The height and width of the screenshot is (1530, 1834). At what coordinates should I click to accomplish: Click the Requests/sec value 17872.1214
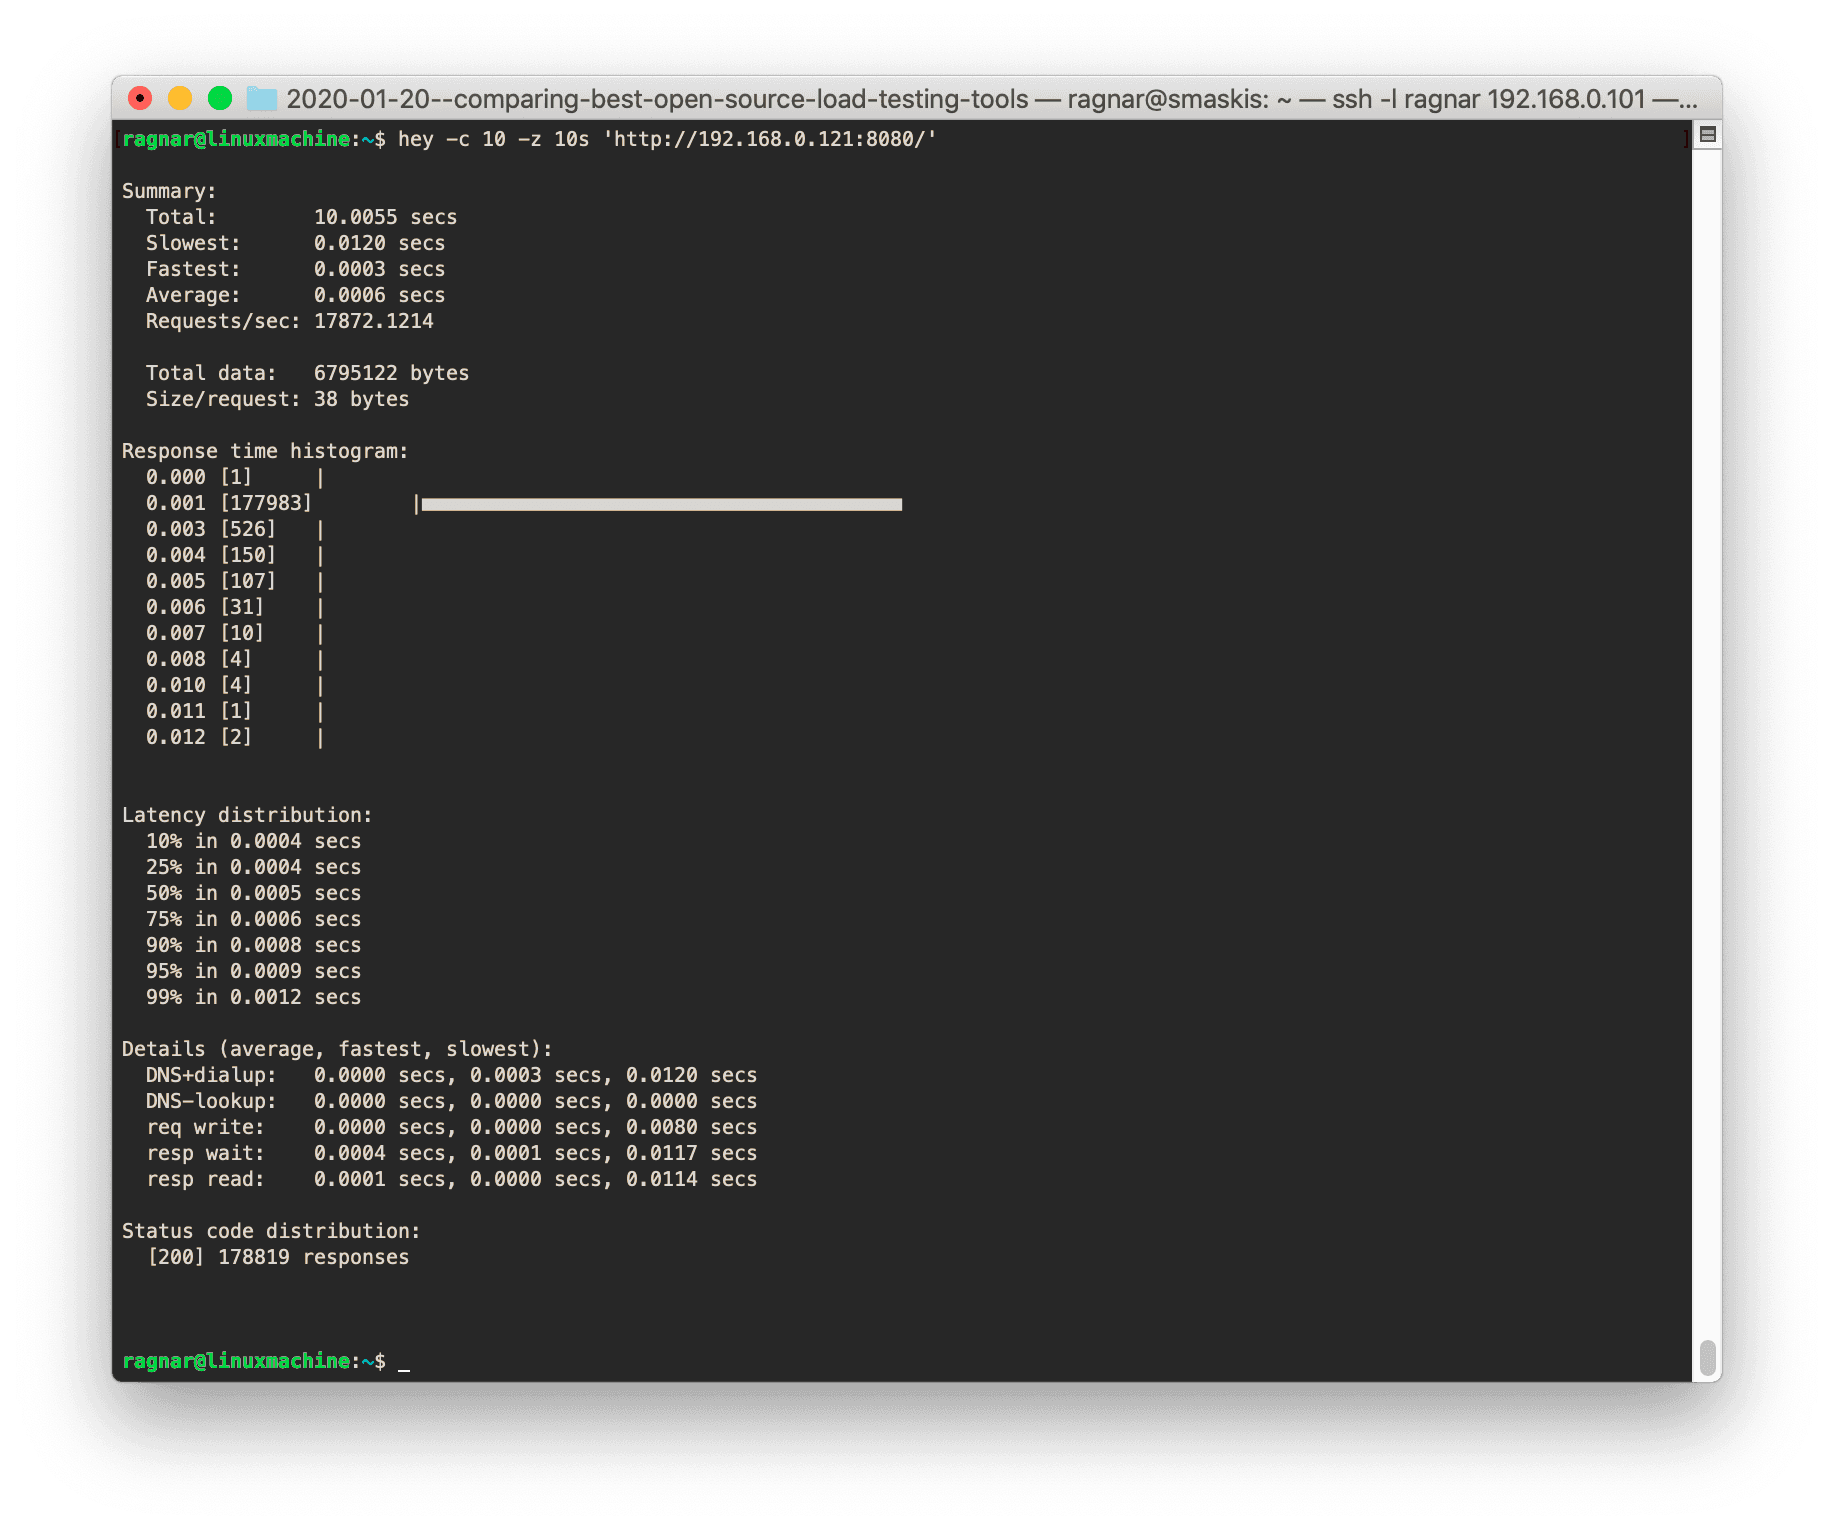point(373,321)
